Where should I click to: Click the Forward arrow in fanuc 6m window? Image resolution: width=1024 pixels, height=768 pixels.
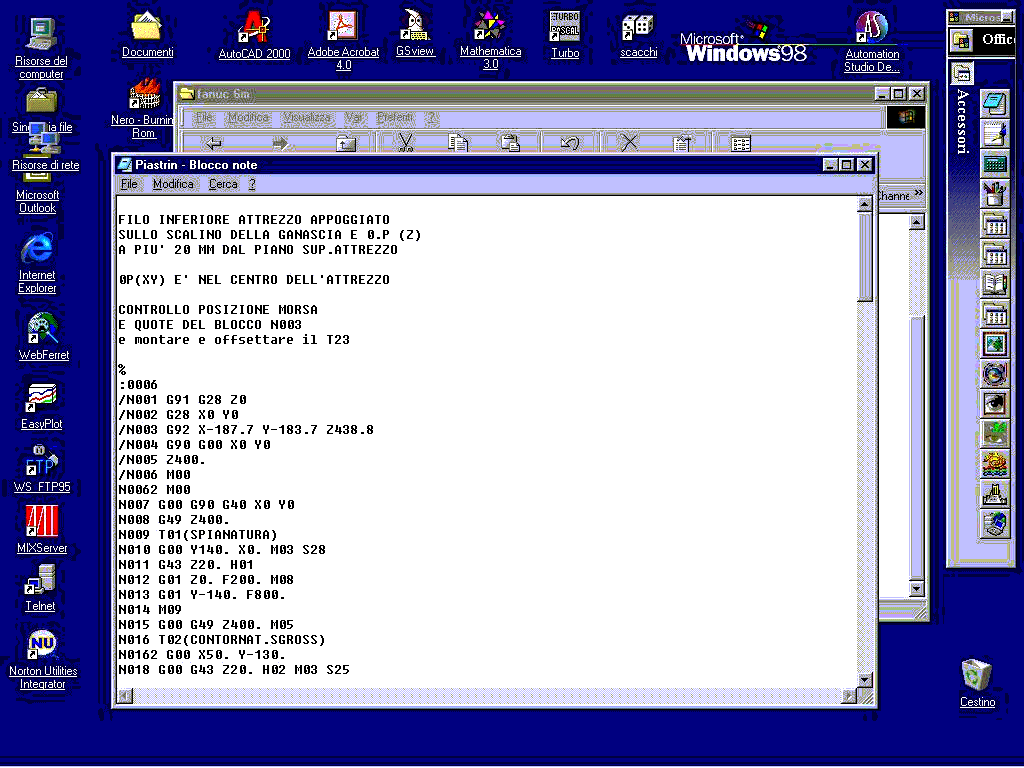pyautogui.click(x=280, y=143)
